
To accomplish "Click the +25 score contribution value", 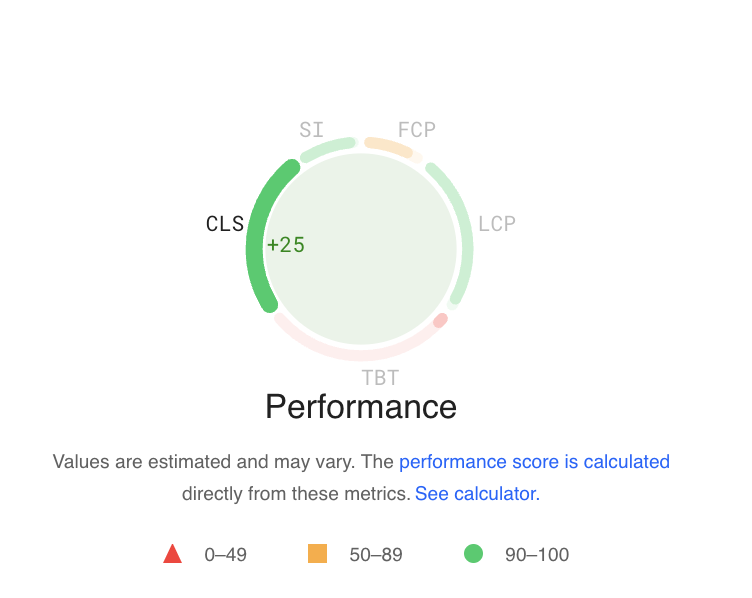I will tap(286, 245).
